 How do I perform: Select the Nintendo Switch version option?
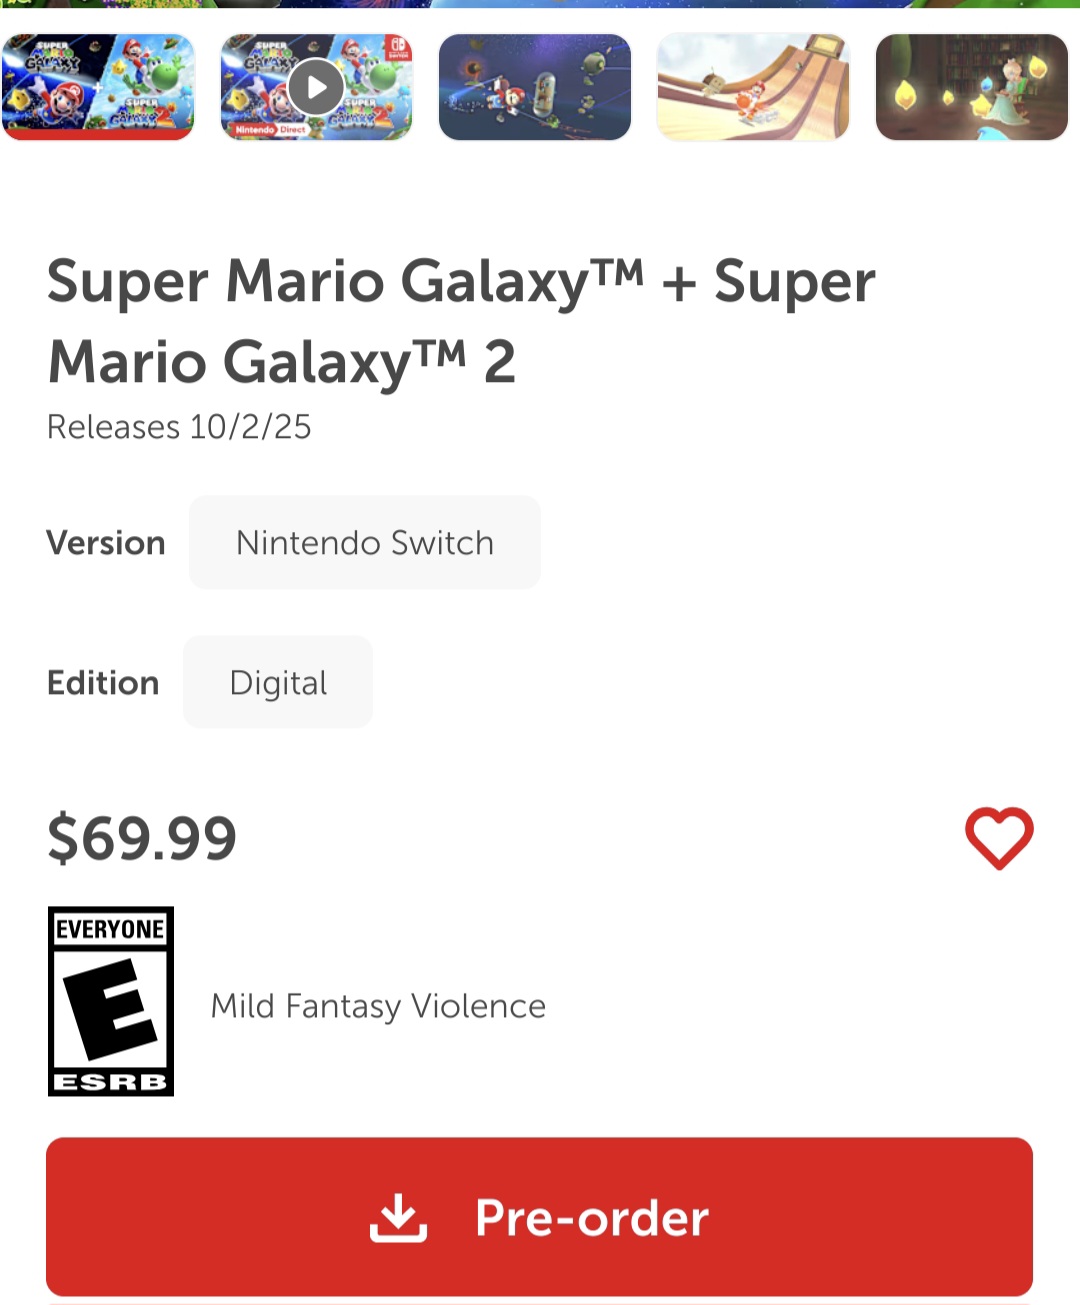365,543
